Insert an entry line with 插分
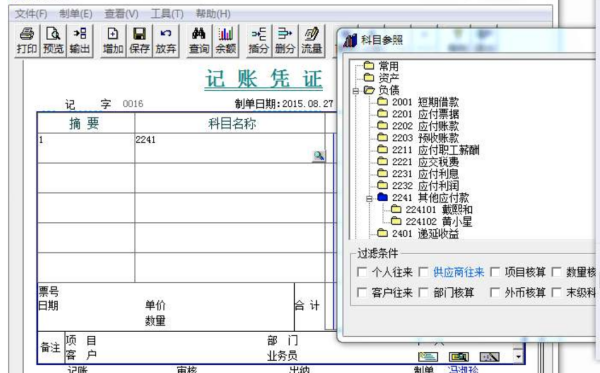Screen dimensions: 600x373 click(x=259, y=41)
